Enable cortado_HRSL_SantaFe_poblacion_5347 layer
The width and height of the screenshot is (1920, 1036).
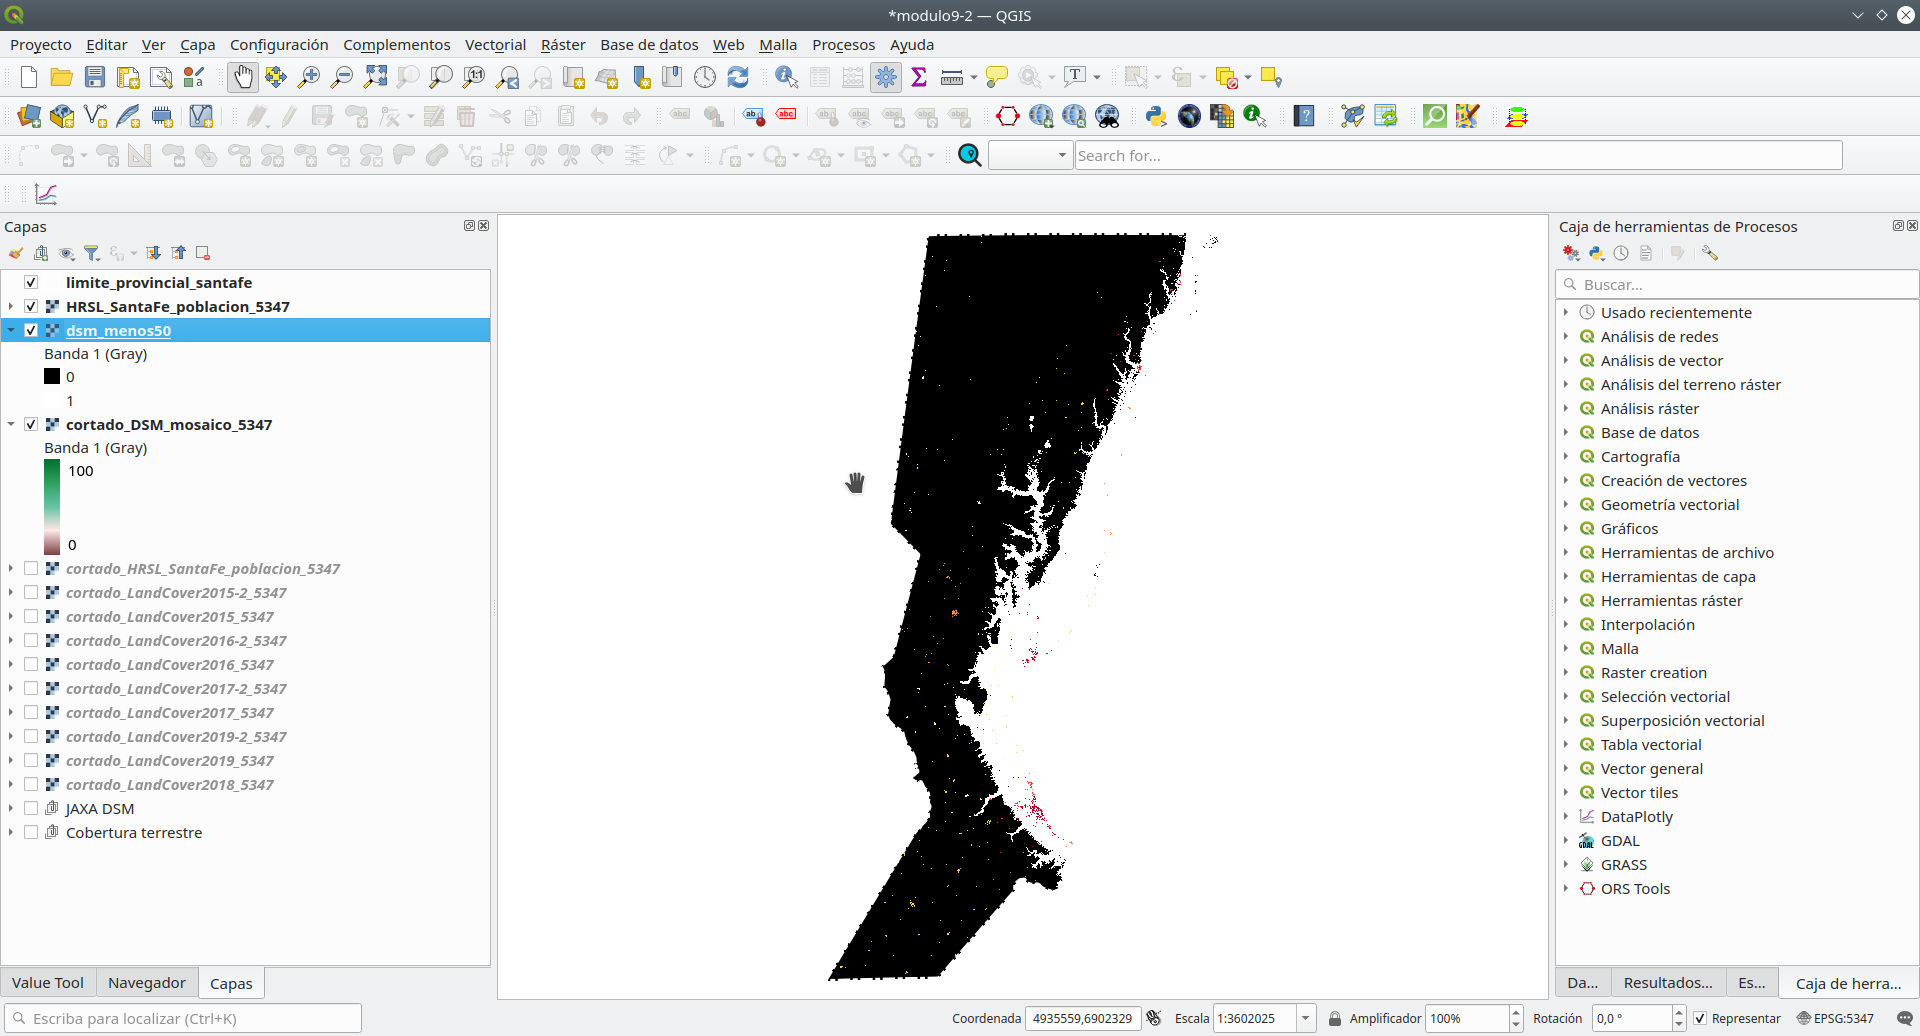pyautogui.click(x=31, y=568)
